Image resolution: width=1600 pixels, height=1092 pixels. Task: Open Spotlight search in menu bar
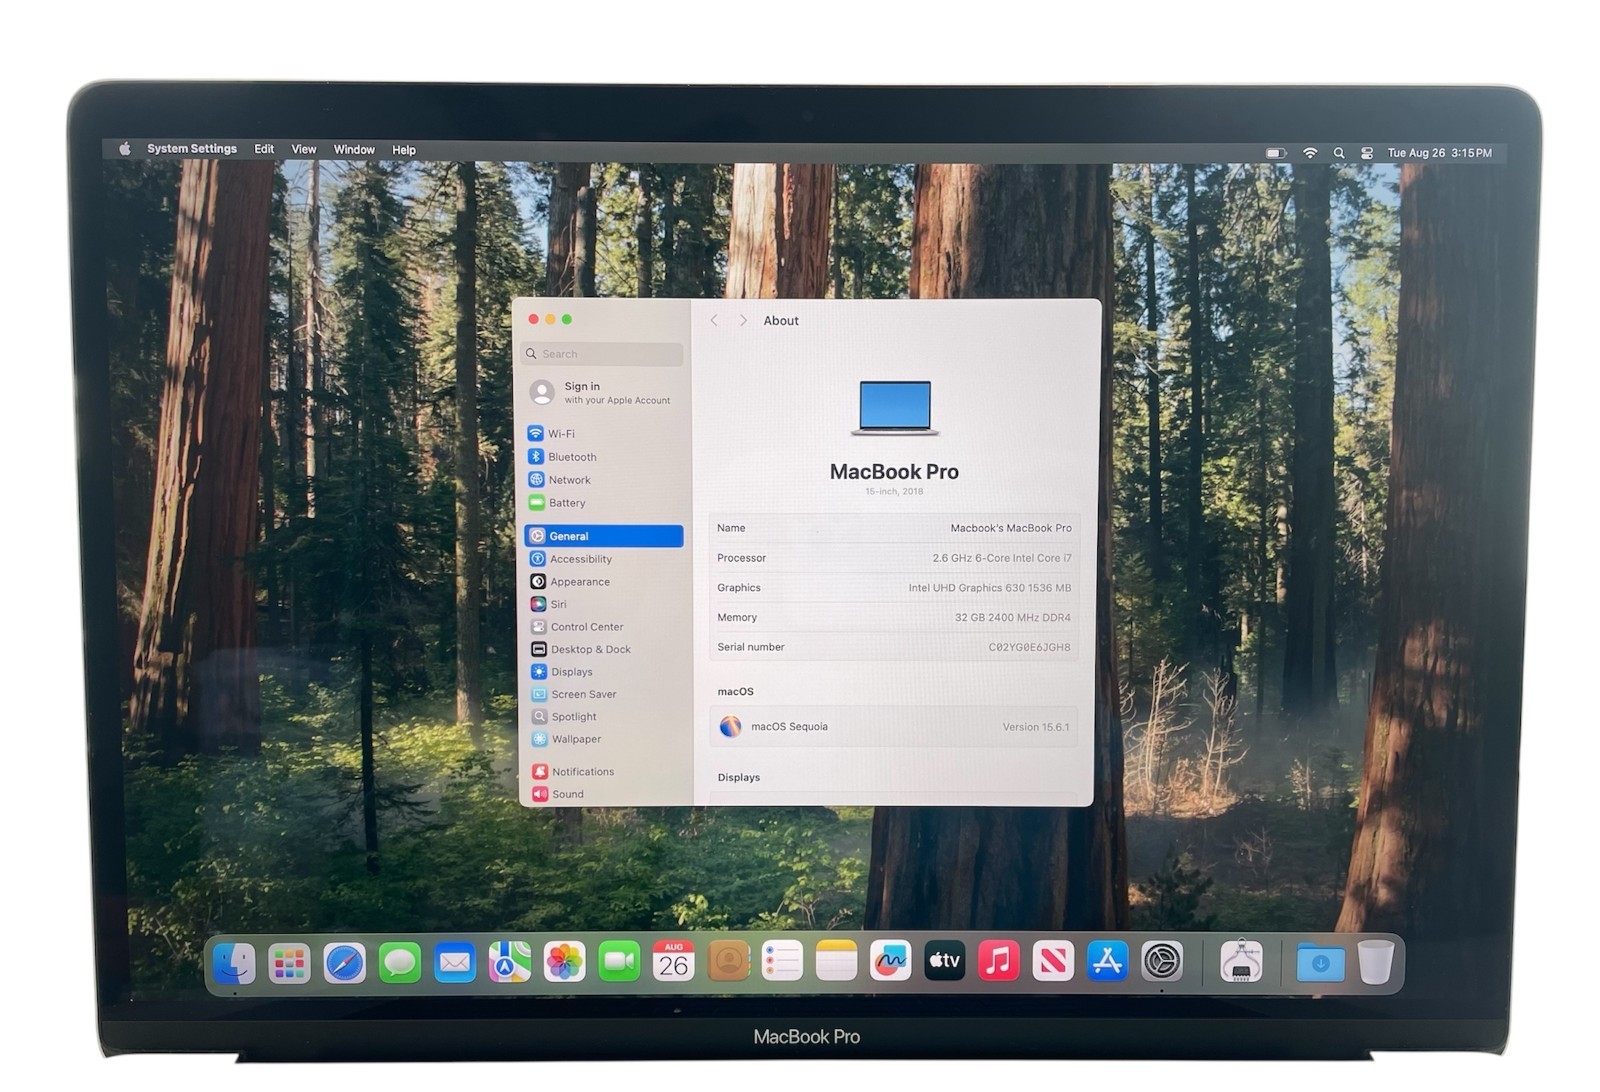coord(1339,153)
